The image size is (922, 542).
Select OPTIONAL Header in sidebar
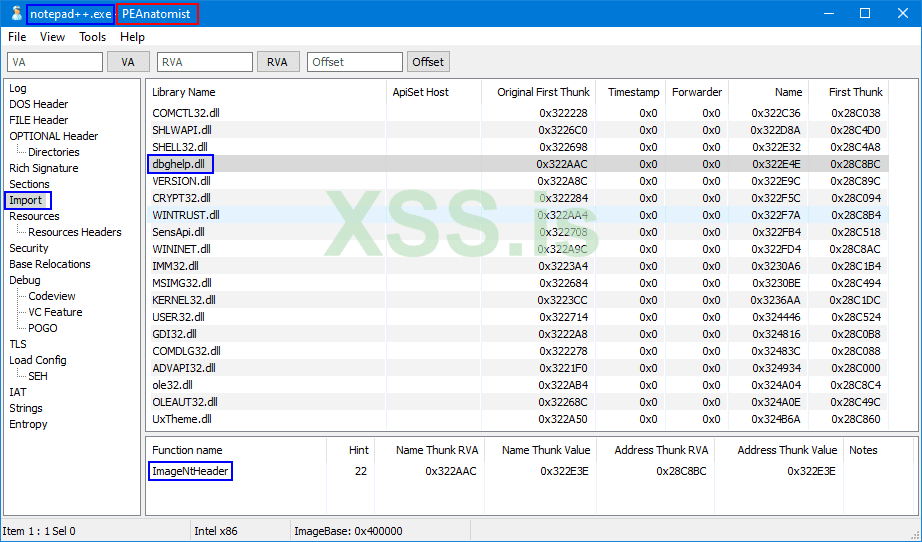[x=54, y=136]
